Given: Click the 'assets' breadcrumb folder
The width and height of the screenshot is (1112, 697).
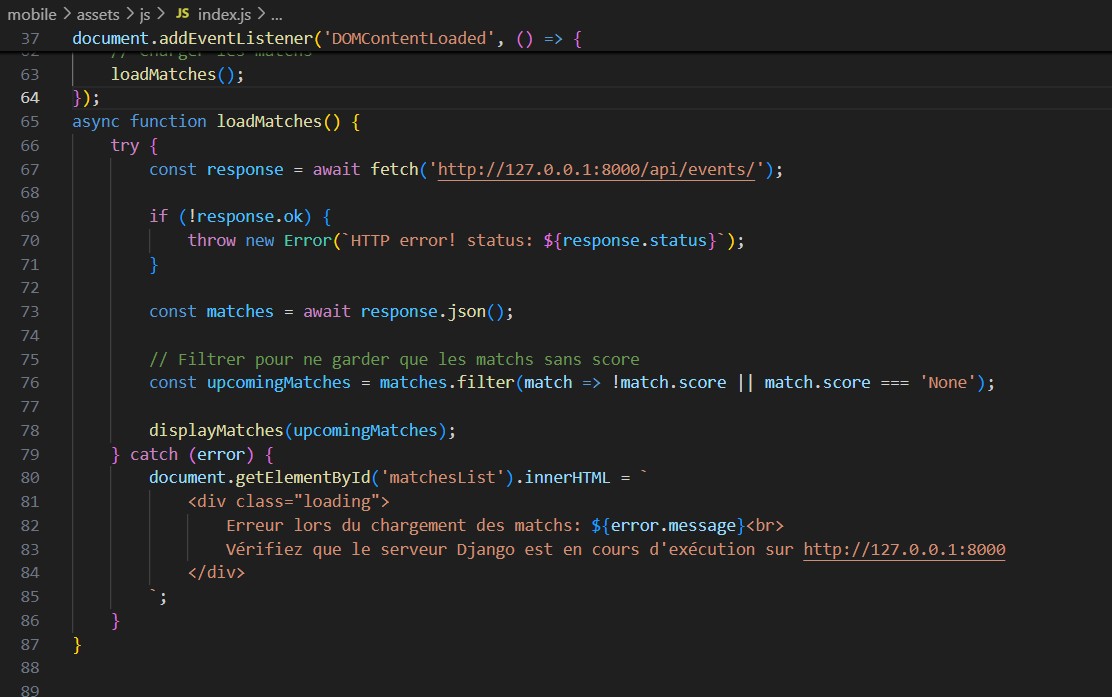Looking at the screenshot, I should (98, 14).
